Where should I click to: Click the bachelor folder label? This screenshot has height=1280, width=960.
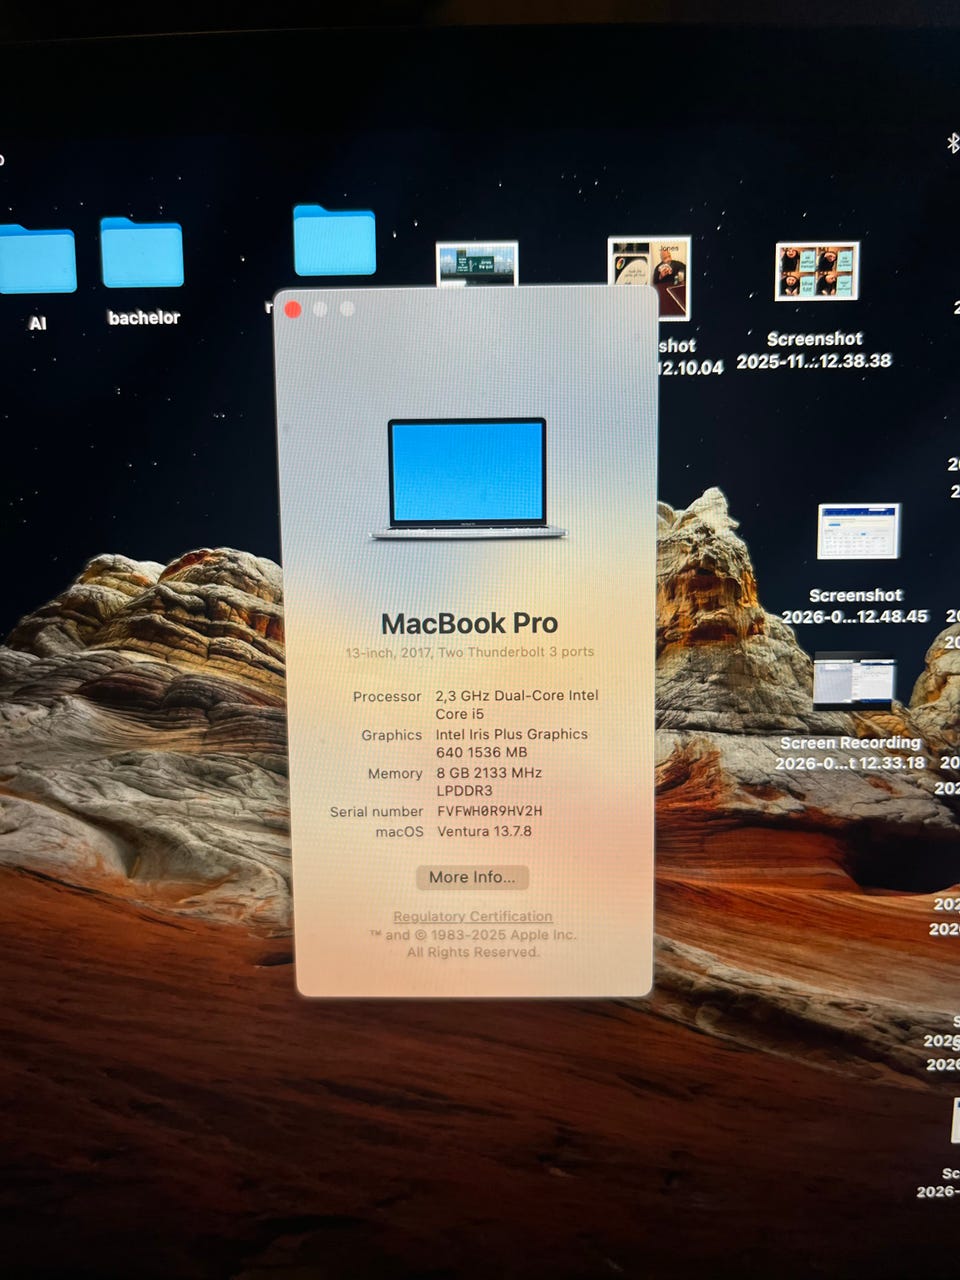point(144,318)
